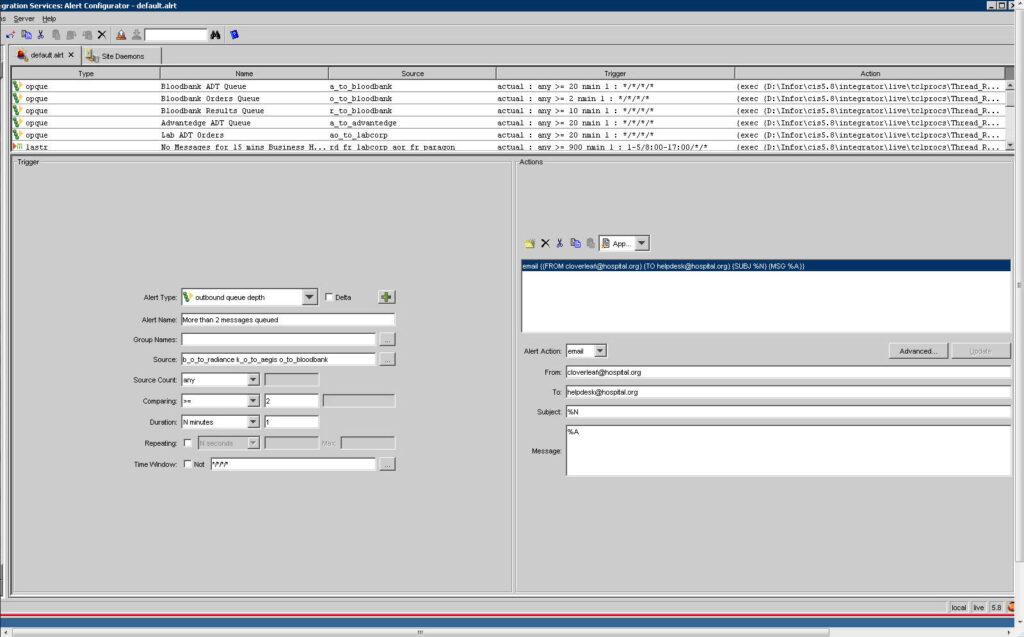Image resolution: width=1024 pixels, height=637 pixels.
Task: Open the Alert Type dropdown
Action: (x=309, y=297)
